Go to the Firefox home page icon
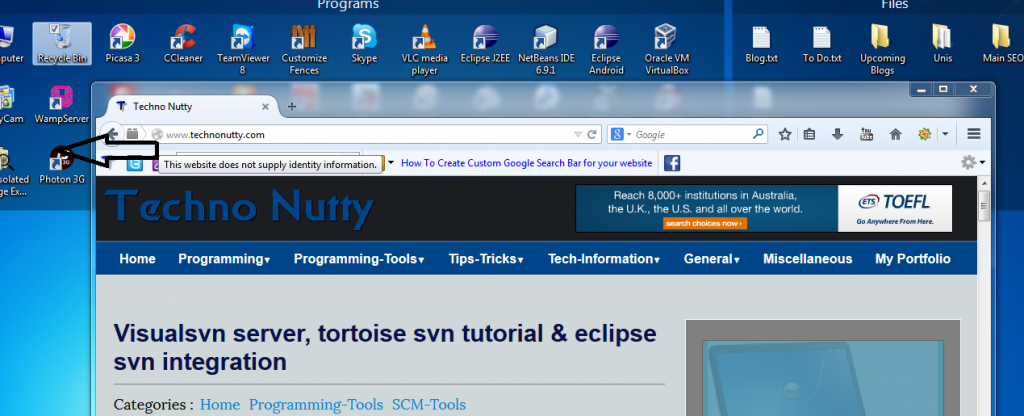This screenshot has height=416, width=1024. 895,135
